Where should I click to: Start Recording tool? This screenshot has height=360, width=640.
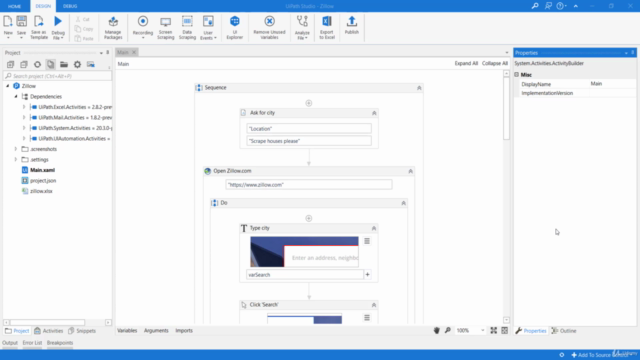143,27
